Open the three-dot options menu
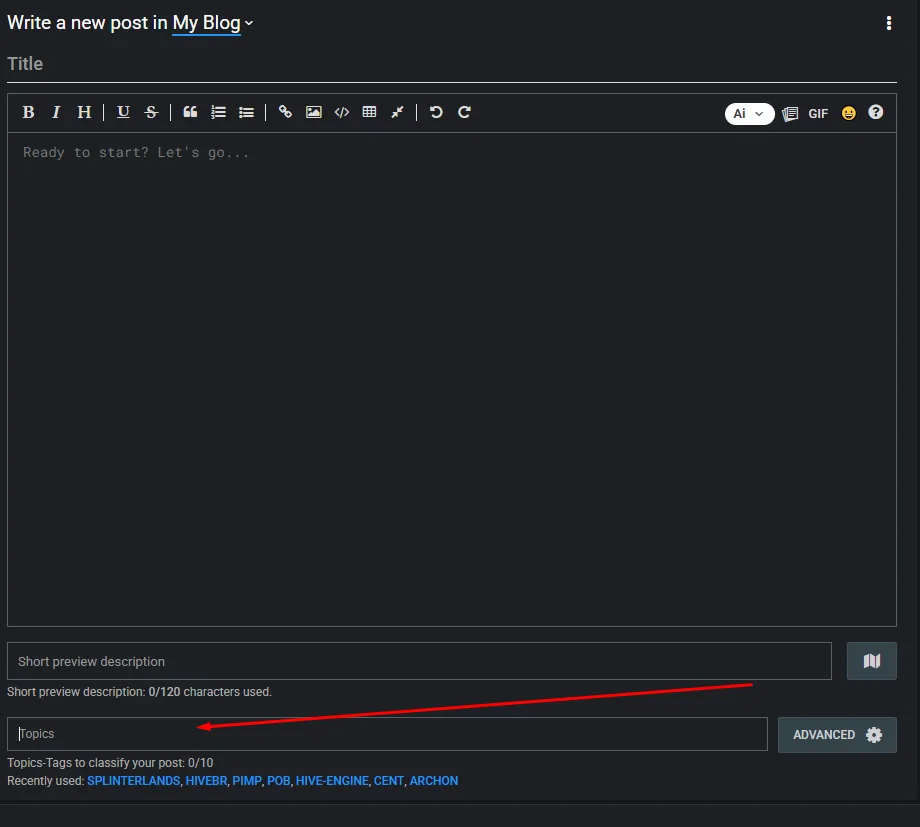This screenshot has height=827, width=920. click(889, 23)
